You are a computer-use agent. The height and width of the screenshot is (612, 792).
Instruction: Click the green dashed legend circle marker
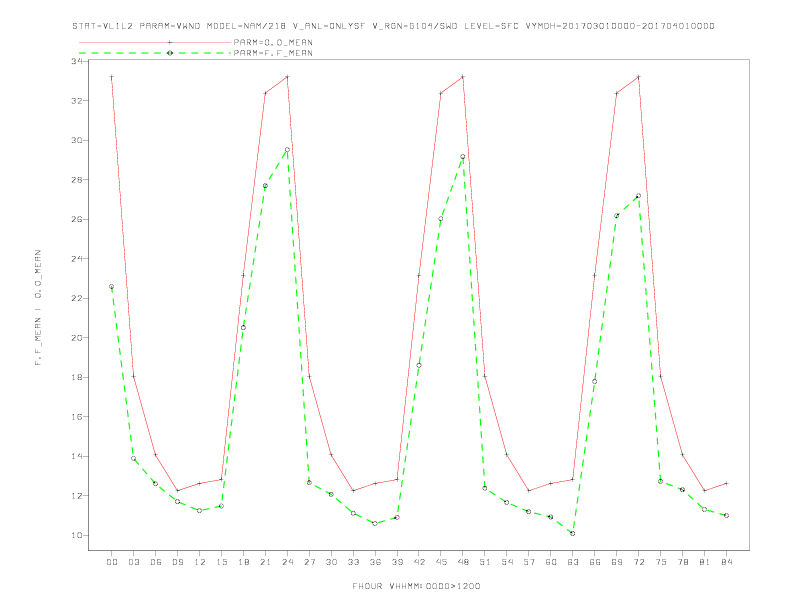click(170, 53)
